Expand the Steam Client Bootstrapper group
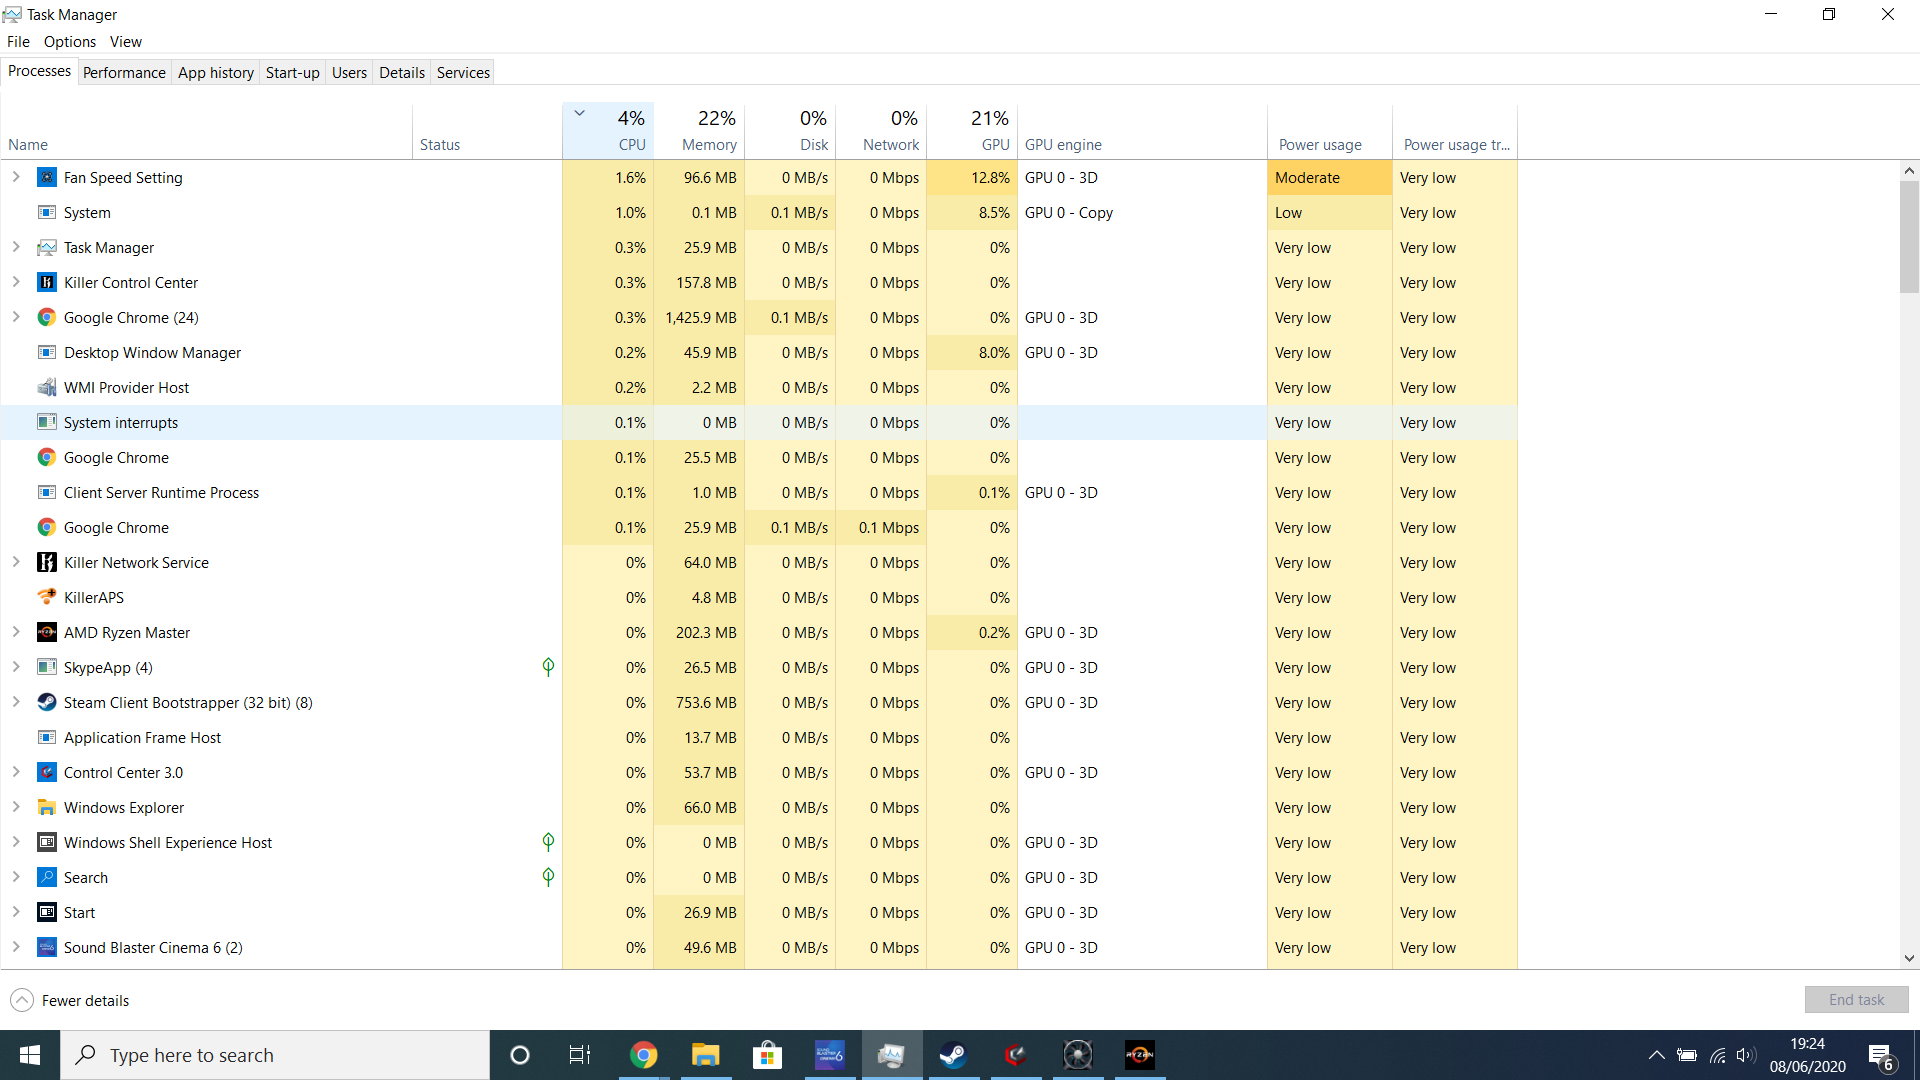This screenshot has width=1920, height=1080. [16, 702]
